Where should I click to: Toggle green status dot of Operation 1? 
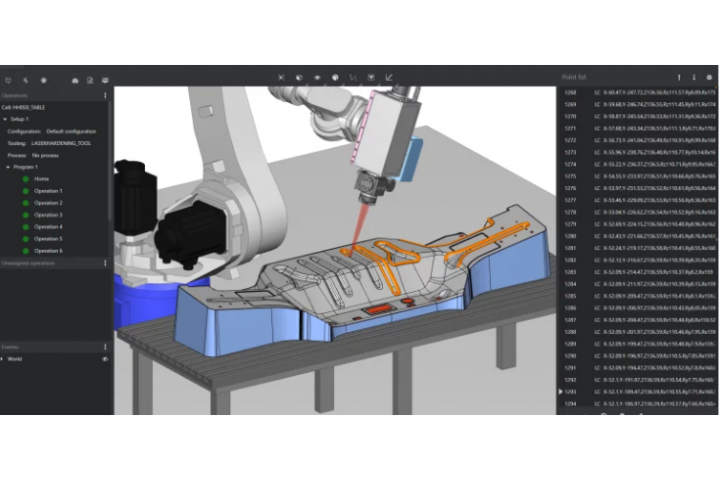tap(24, 190)
